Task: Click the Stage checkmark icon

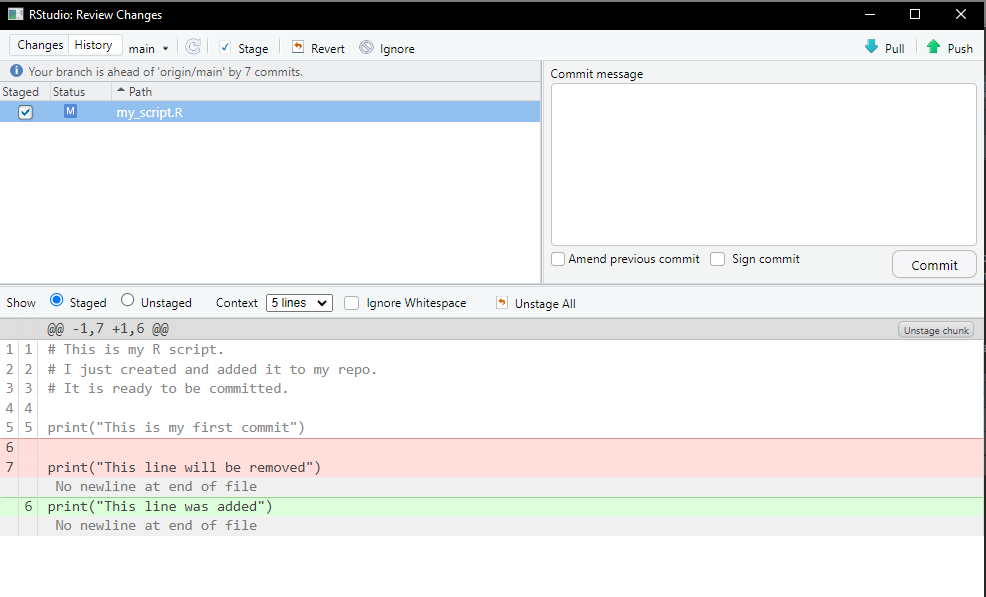Action: [x=225, y=48]
